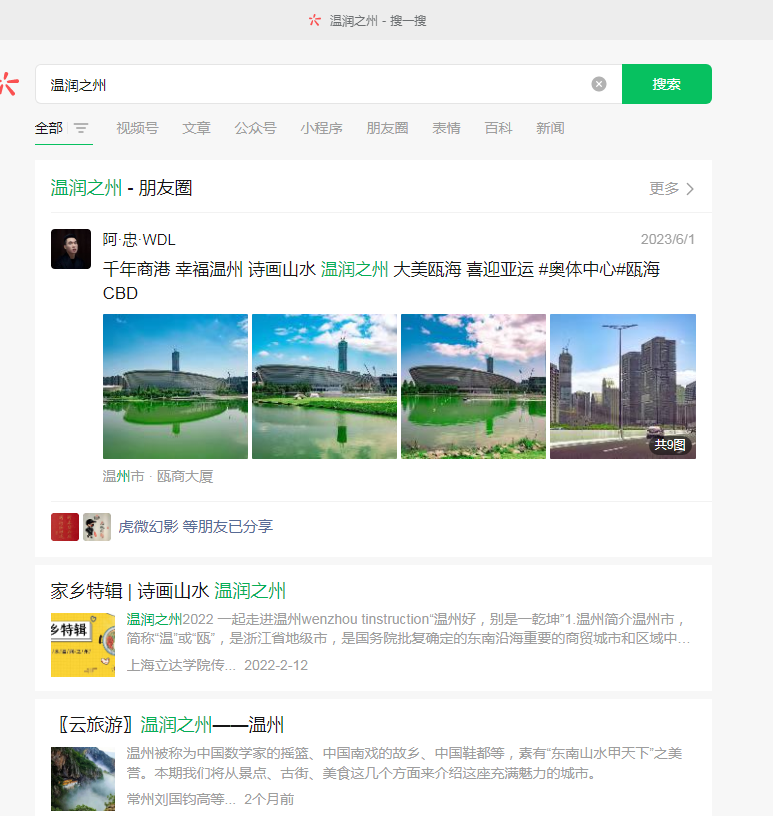This screenshot has height=816, width=773.
Task: Open the third stadium photo with pink clouds
Action: click(x=473, y=386)
